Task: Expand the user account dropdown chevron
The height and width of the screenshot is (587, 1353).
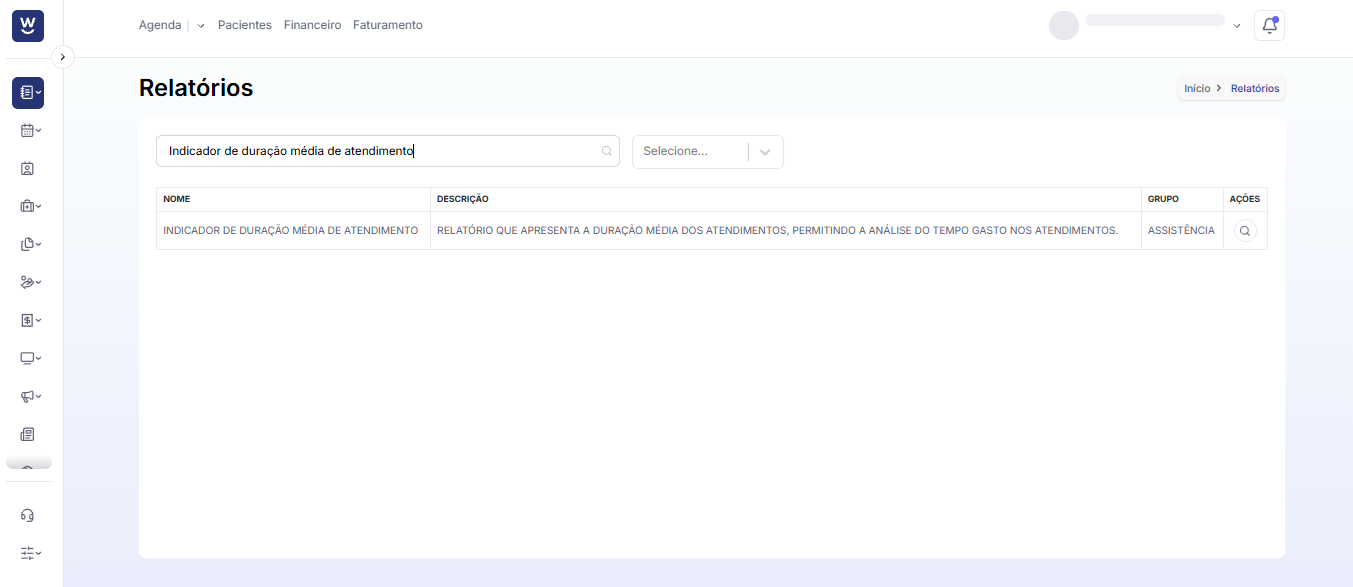Action: 1237,26
